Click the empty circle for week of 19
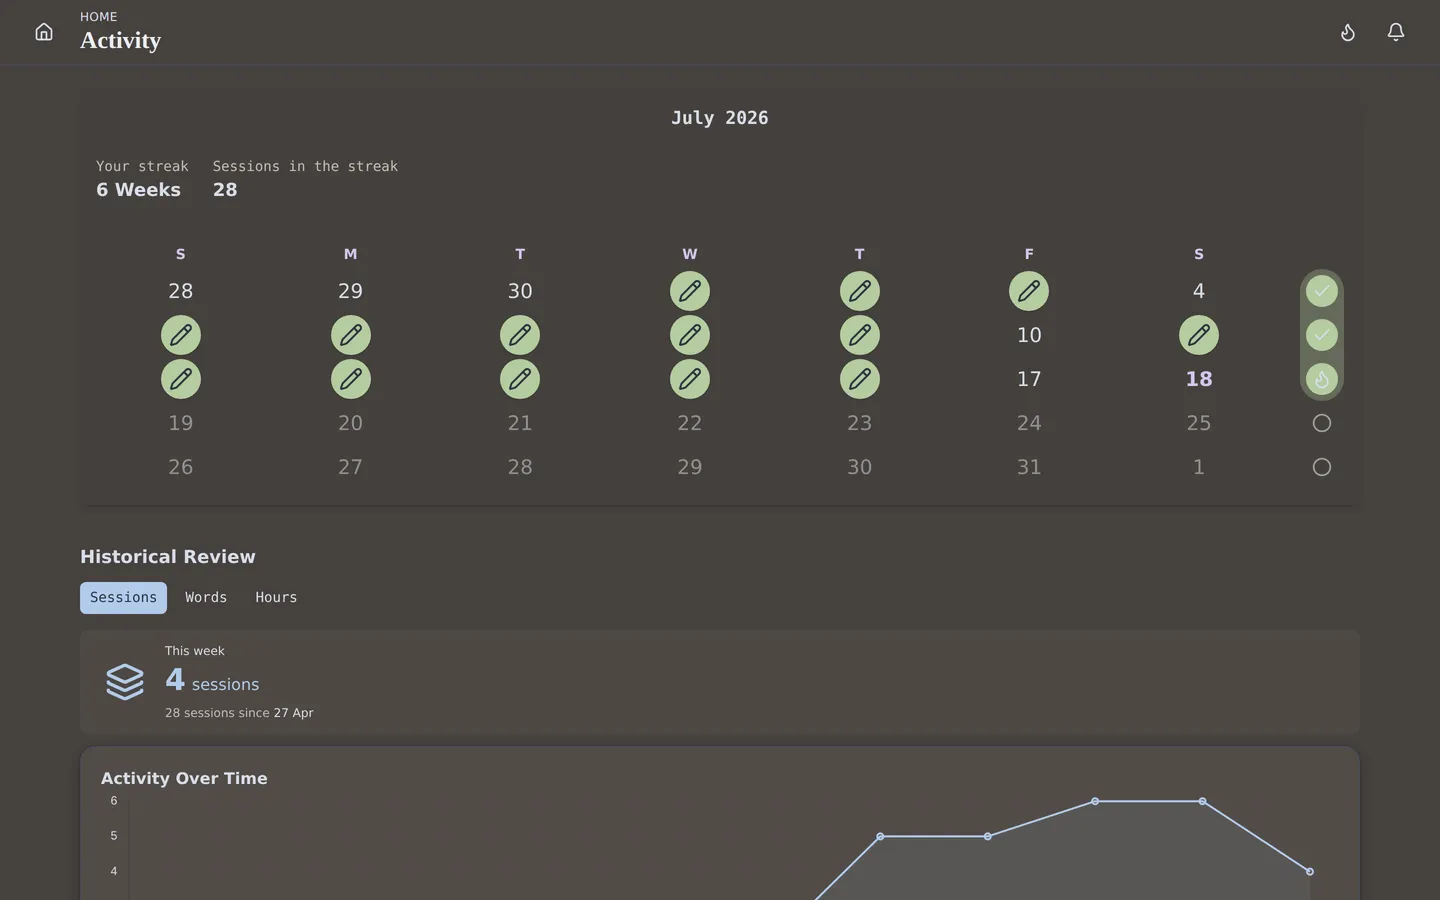This screenshot has height=900, width=1440. 1322,423
